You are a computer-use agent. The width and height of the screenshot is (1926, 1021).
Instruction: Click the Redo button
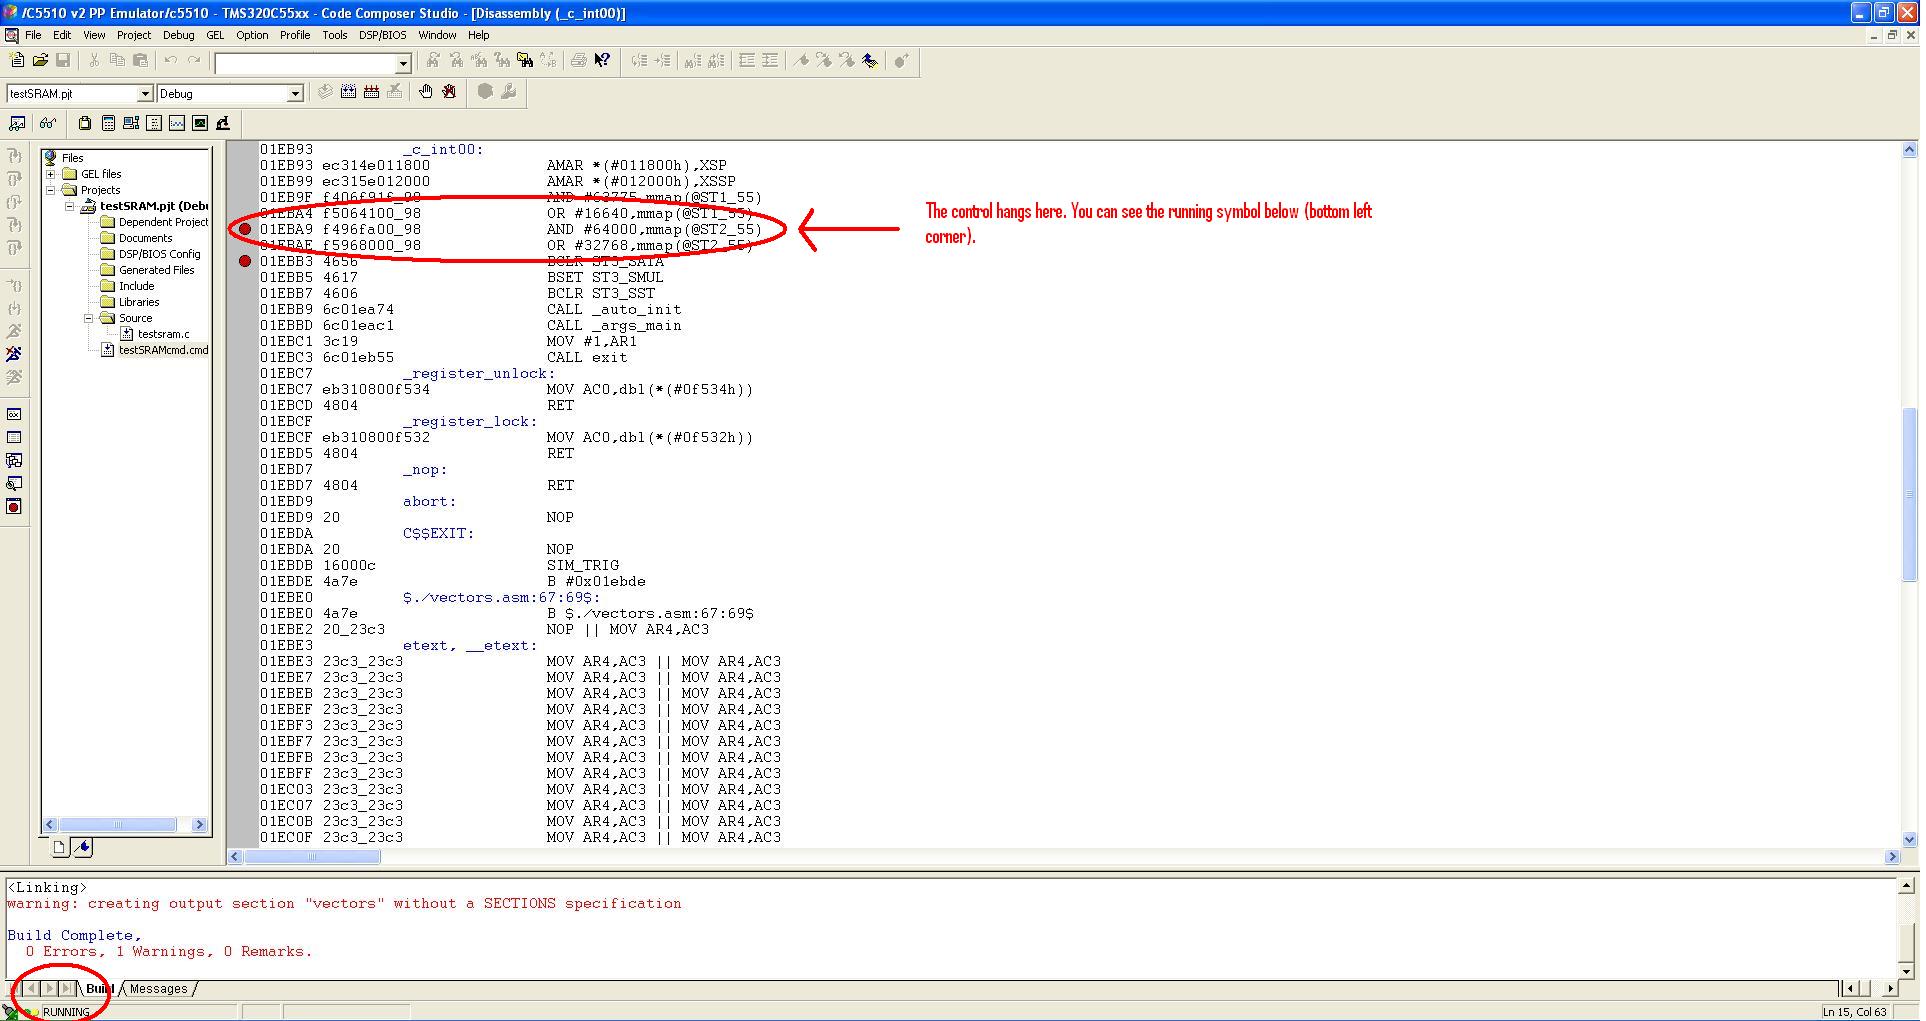click(195, 60)
